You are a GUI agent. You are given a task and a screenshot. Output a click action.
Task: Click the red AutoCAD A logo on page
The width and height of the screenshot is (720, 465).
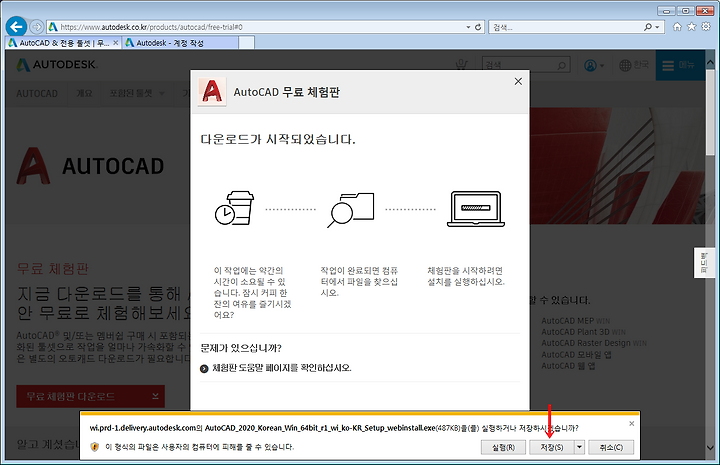click(33, 166)
